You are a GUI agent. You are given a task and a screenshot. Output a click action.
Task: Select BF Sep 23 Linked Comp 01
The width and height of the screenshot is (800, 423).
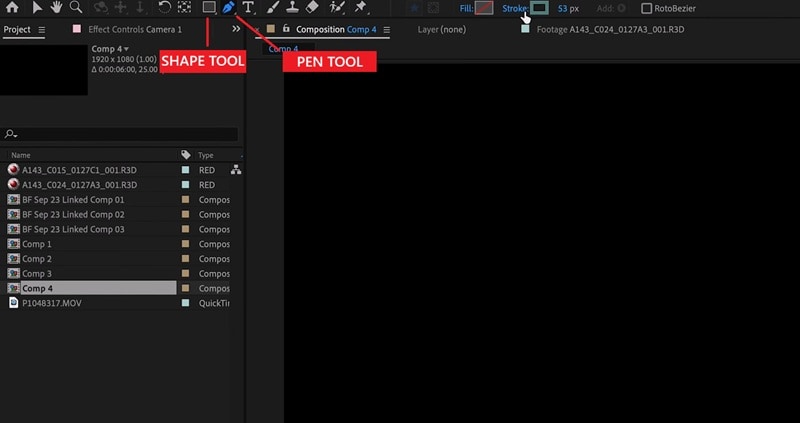pos(73,200)
